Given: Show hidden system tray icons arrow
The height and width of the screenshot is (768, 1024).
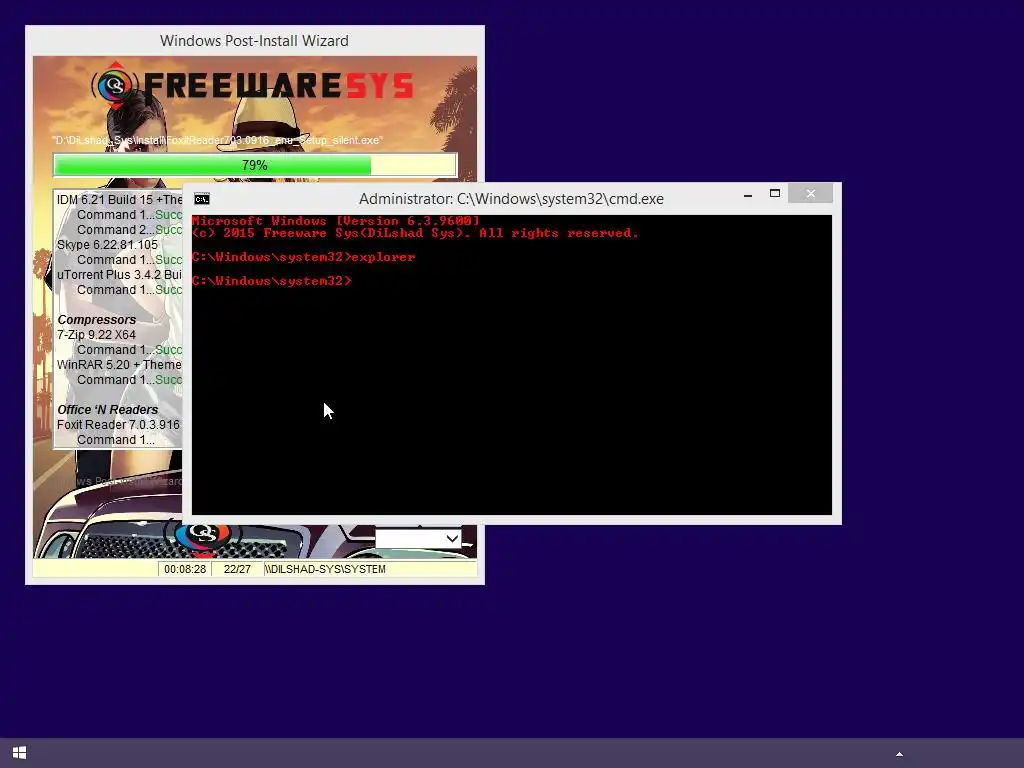Looking at the screenshot, I should click(899, 754).
